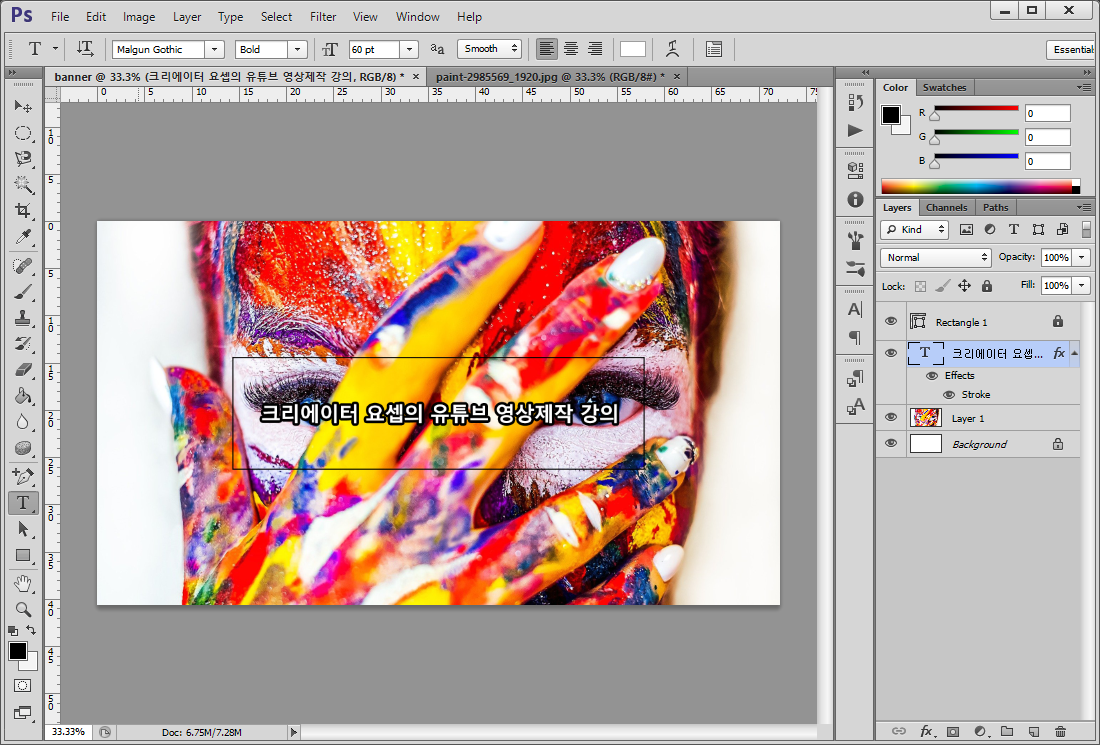Toggle Stroke effect visibility
This screenshot has height=745, width=1100.
(x=948, y=395)
